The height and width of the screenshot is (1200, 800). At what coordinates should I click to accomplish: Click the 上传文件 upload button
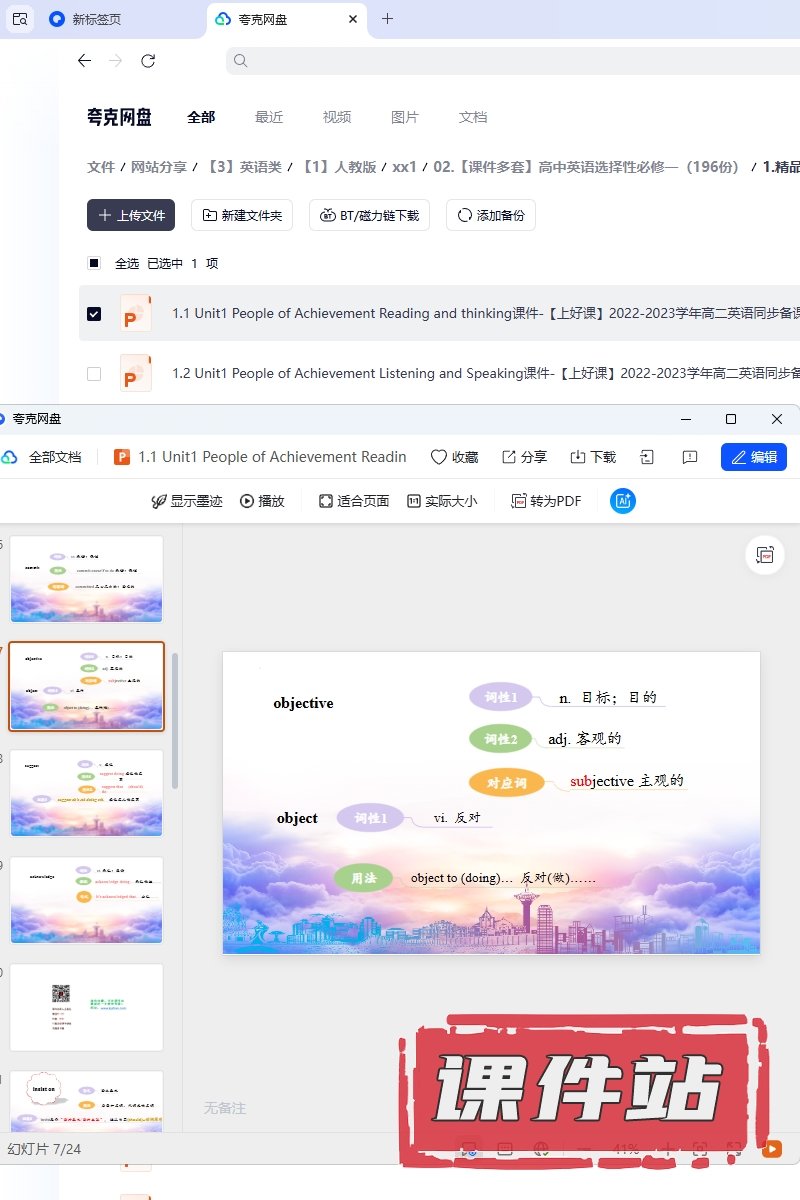(131, 215)
